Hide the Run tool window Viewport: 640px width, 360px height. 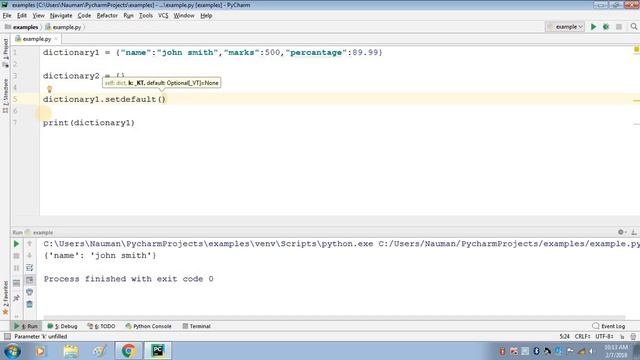point(634,232)
